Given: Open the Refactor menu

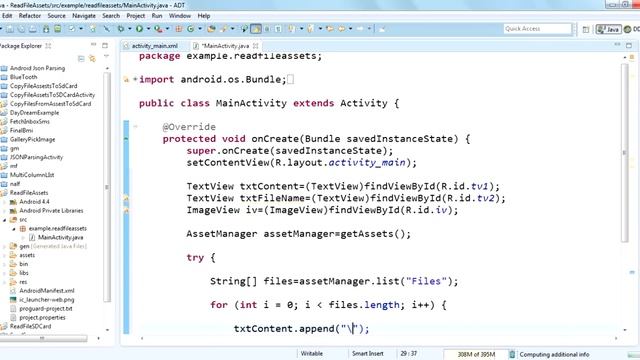Looking at the screenshot, I should pos(30,16).
